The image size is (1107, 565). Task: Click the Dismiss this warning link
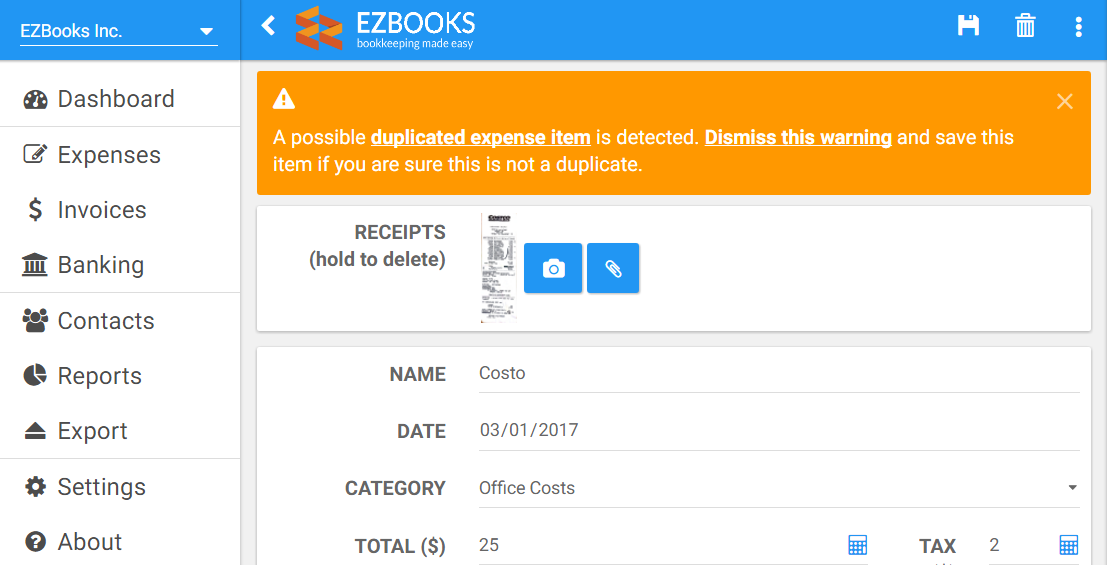(798, 137)
